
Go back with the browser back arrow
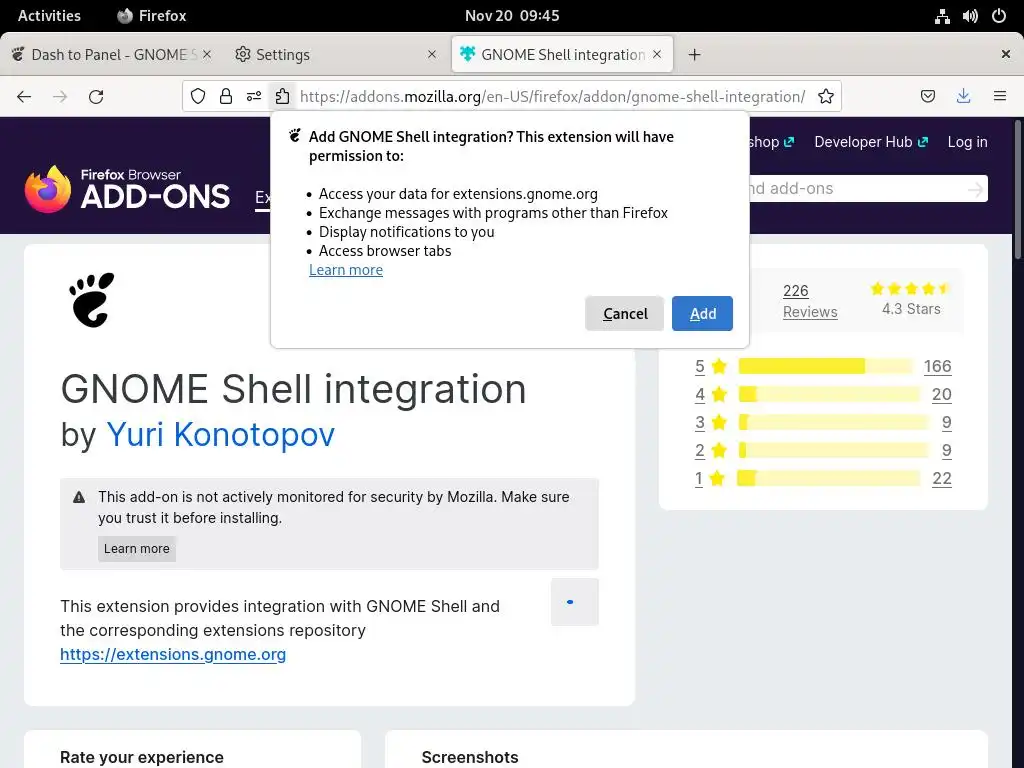(24, 97)
